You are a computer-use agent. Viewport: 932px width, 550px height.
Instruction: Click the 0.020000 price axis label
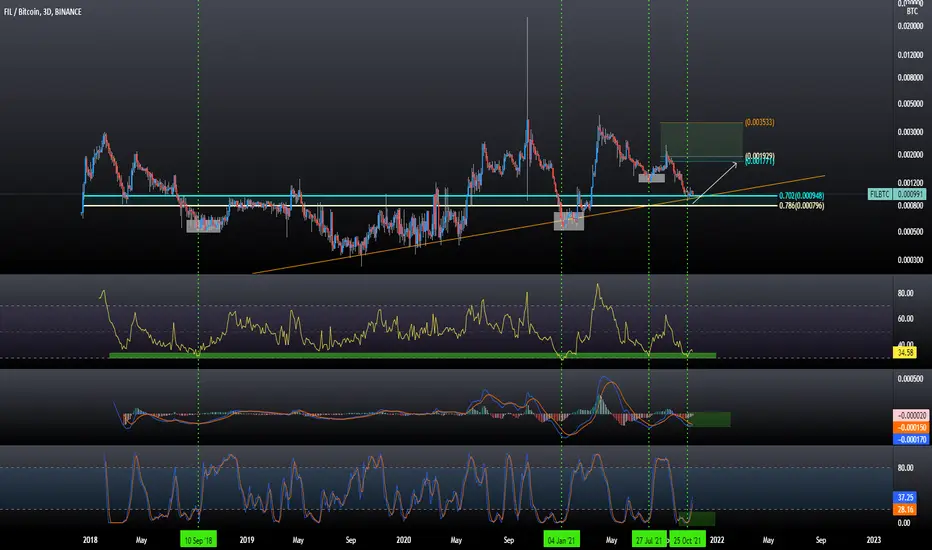click(x=910, y=26)
